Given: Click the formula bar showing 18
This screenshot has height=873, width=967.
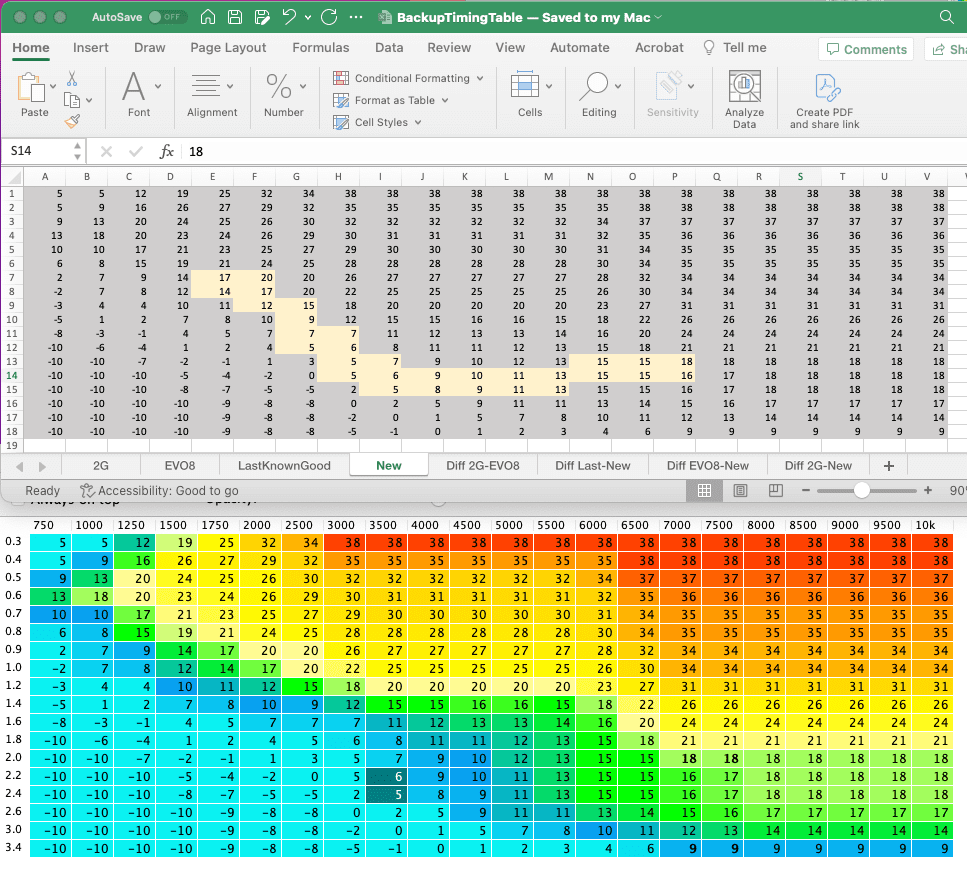Looking at the screenshot, I should 574,152.
